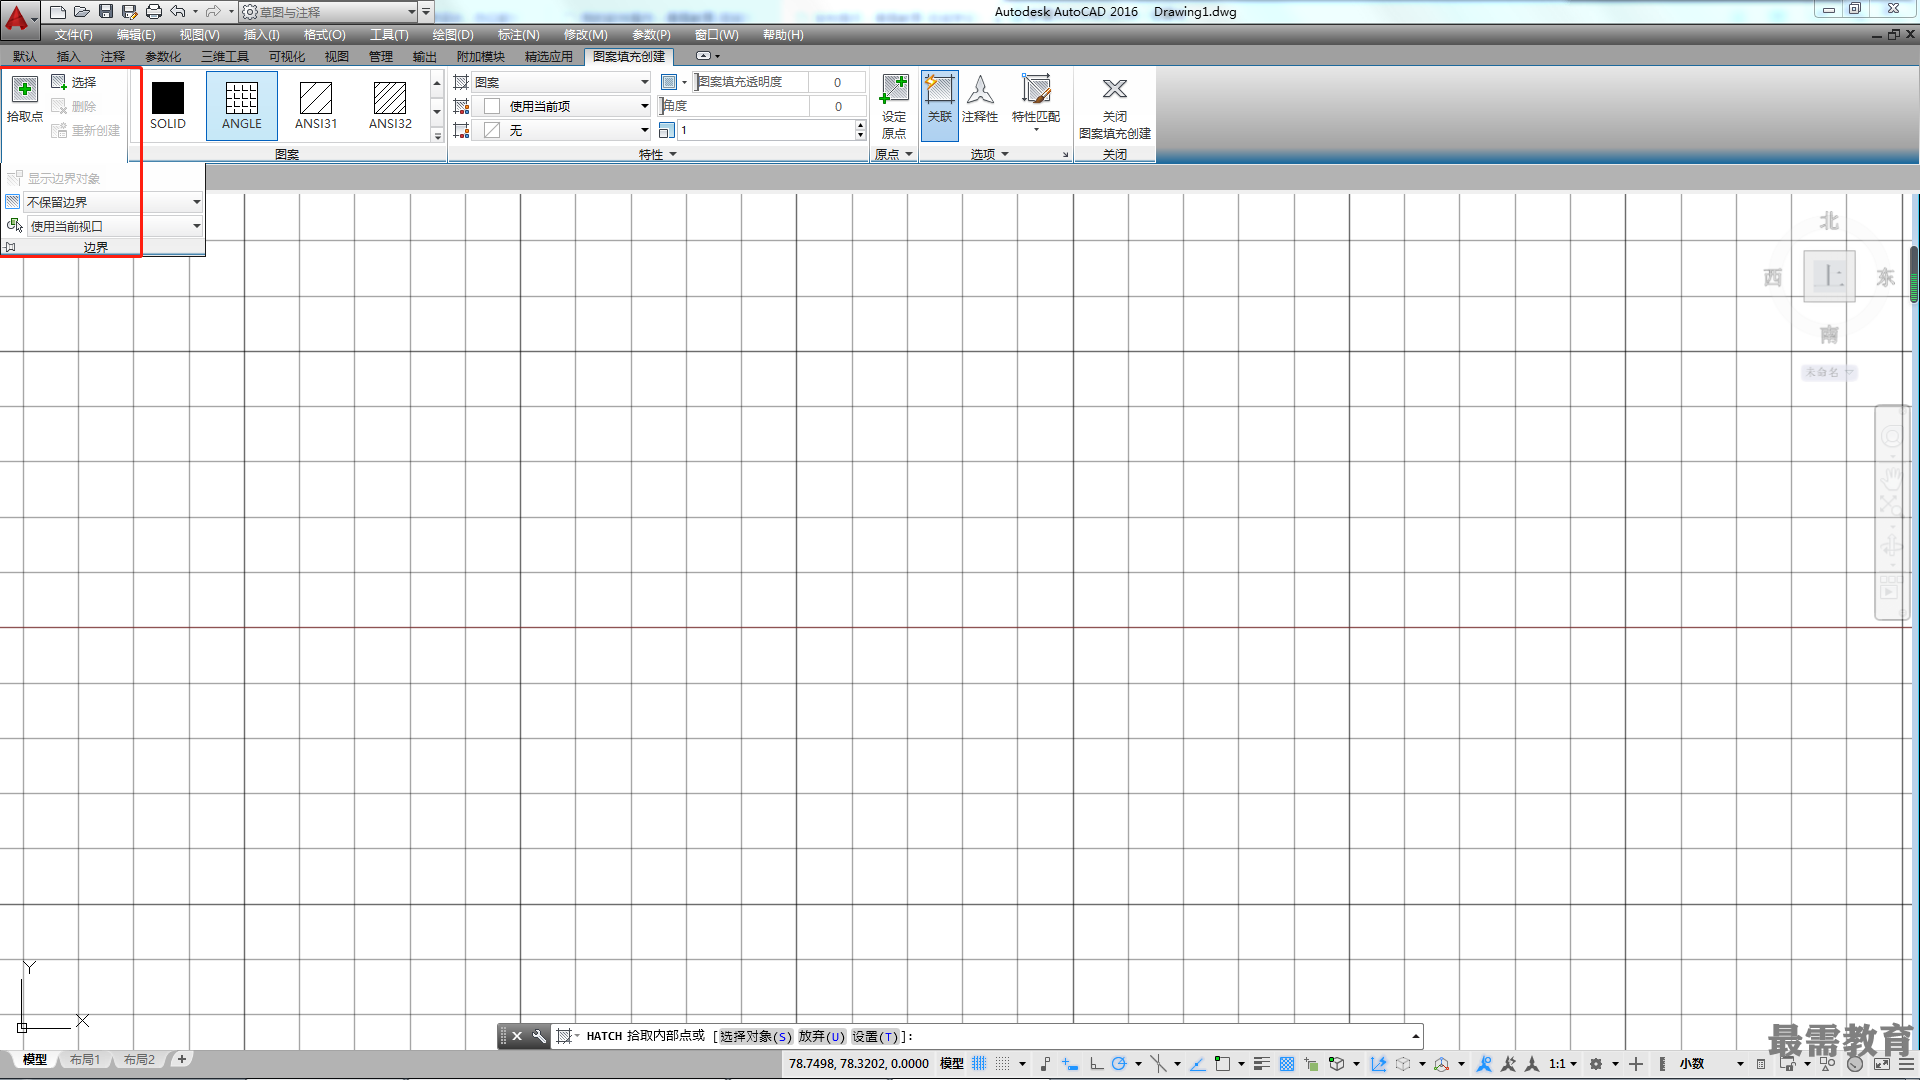Screen dimensions: 1920x1080
Task: Click the 拾取点 pick points icon
Action: point(25,90)
